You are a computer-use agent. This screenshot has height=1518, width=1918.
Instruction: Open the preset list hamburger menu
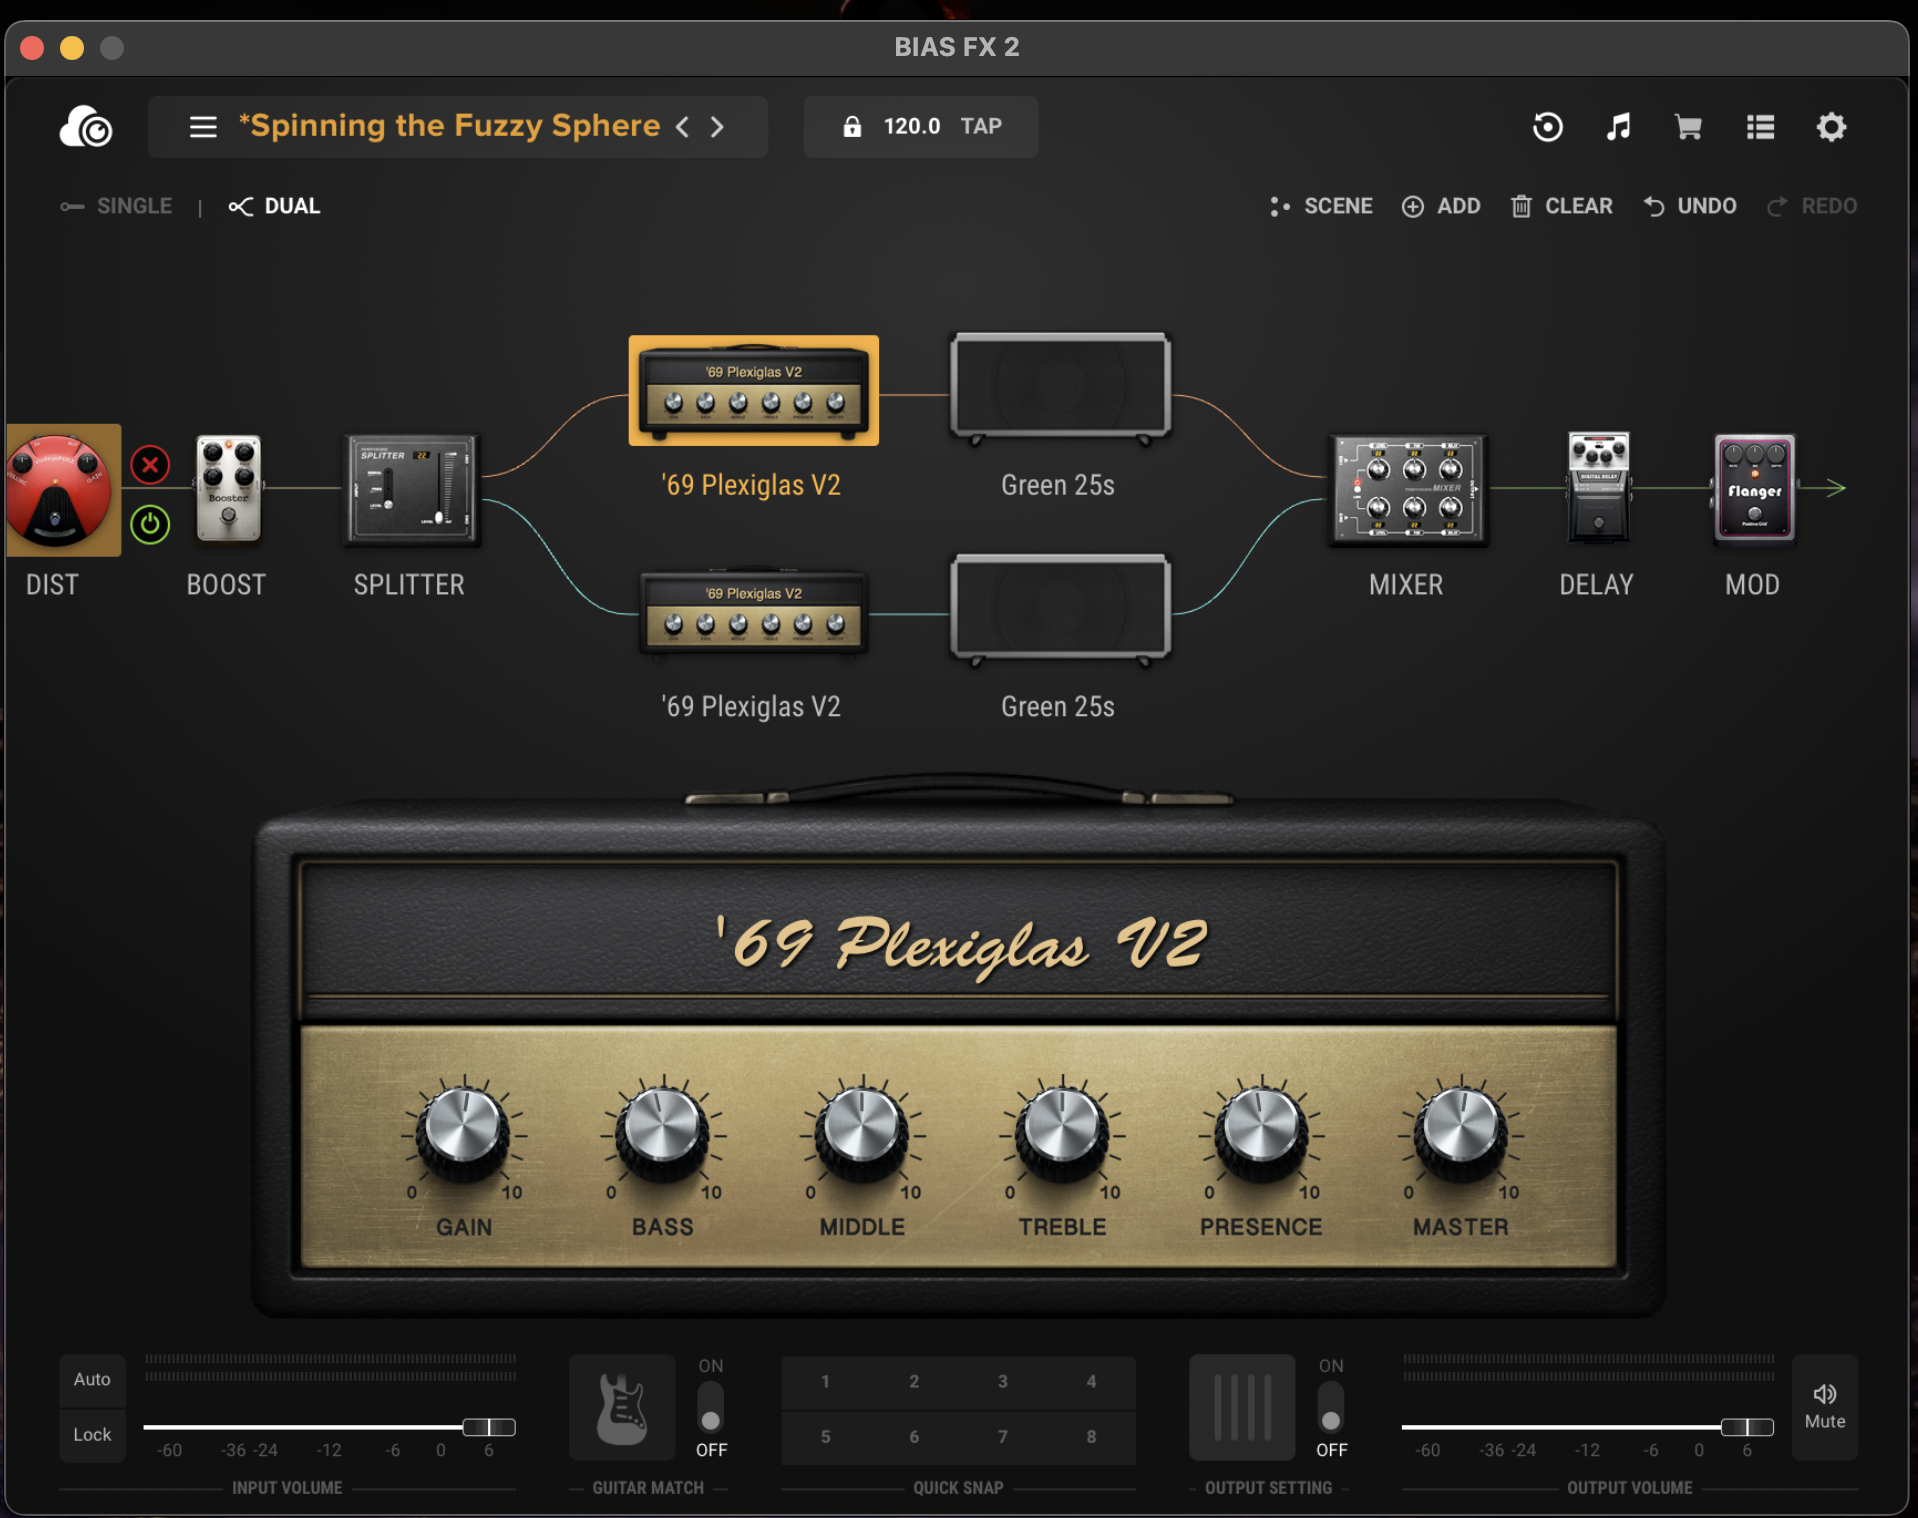pos(203,127)
